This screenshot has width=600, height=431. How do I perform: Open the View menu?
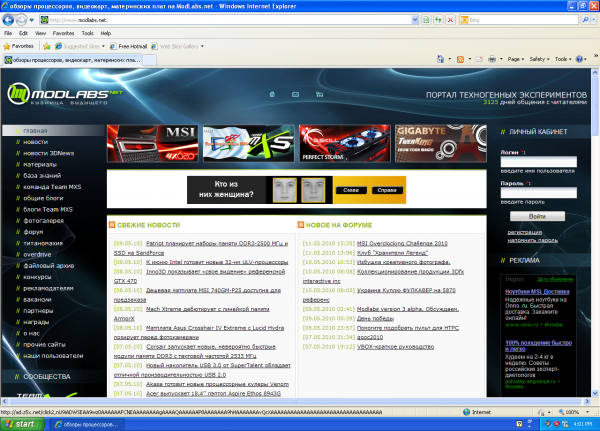(40, 33)
